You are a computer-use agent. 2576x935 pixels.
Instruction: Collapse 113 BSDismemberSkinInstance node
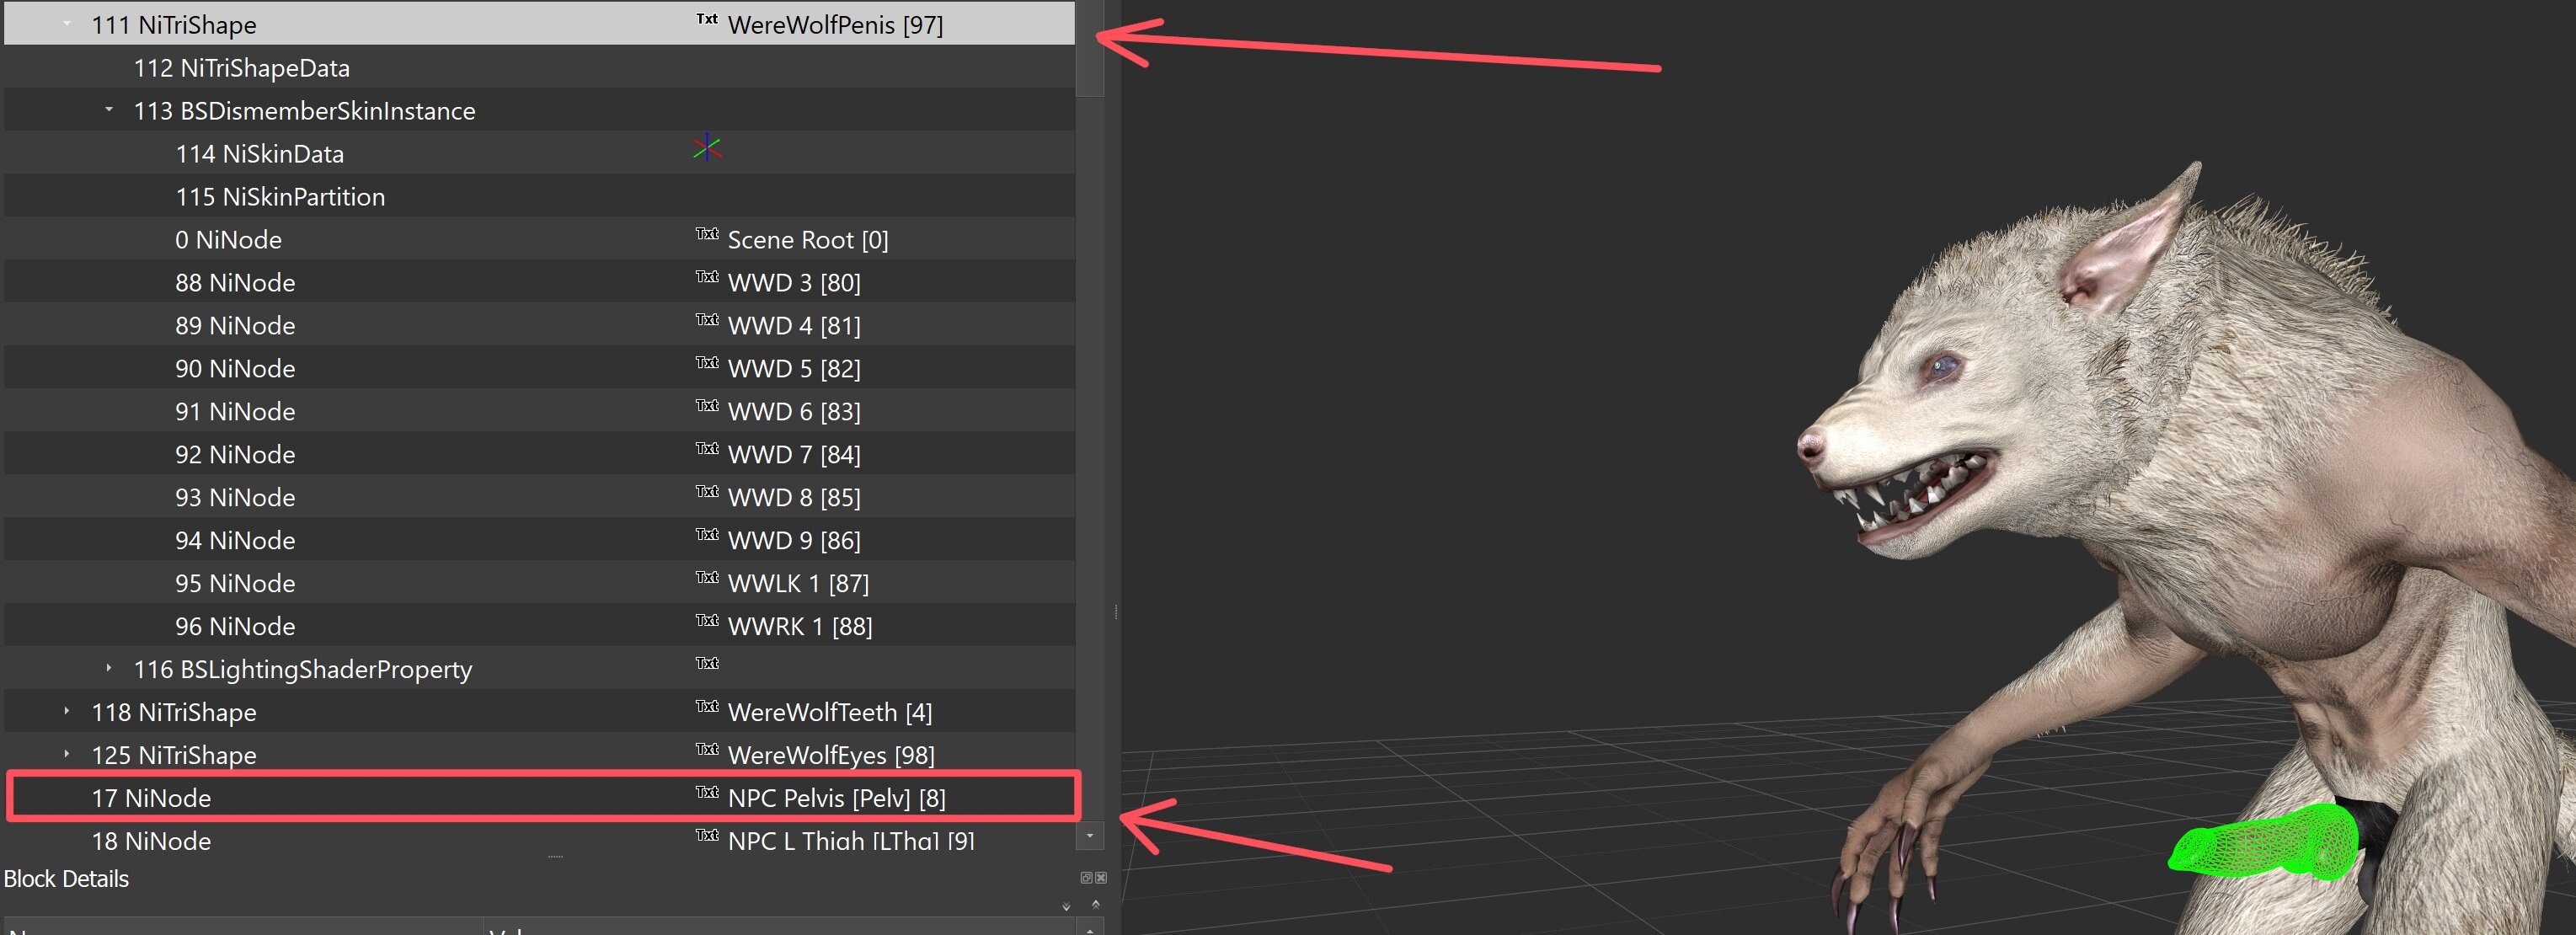109,110
